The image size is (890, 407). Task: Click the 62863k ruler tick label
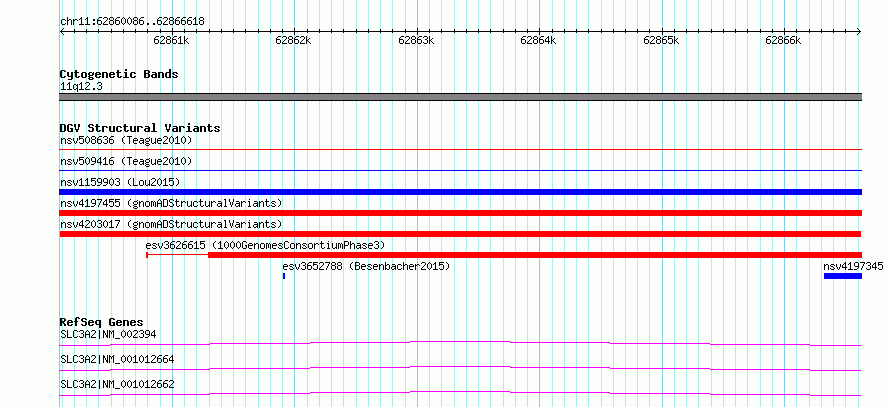pos(416,40)
